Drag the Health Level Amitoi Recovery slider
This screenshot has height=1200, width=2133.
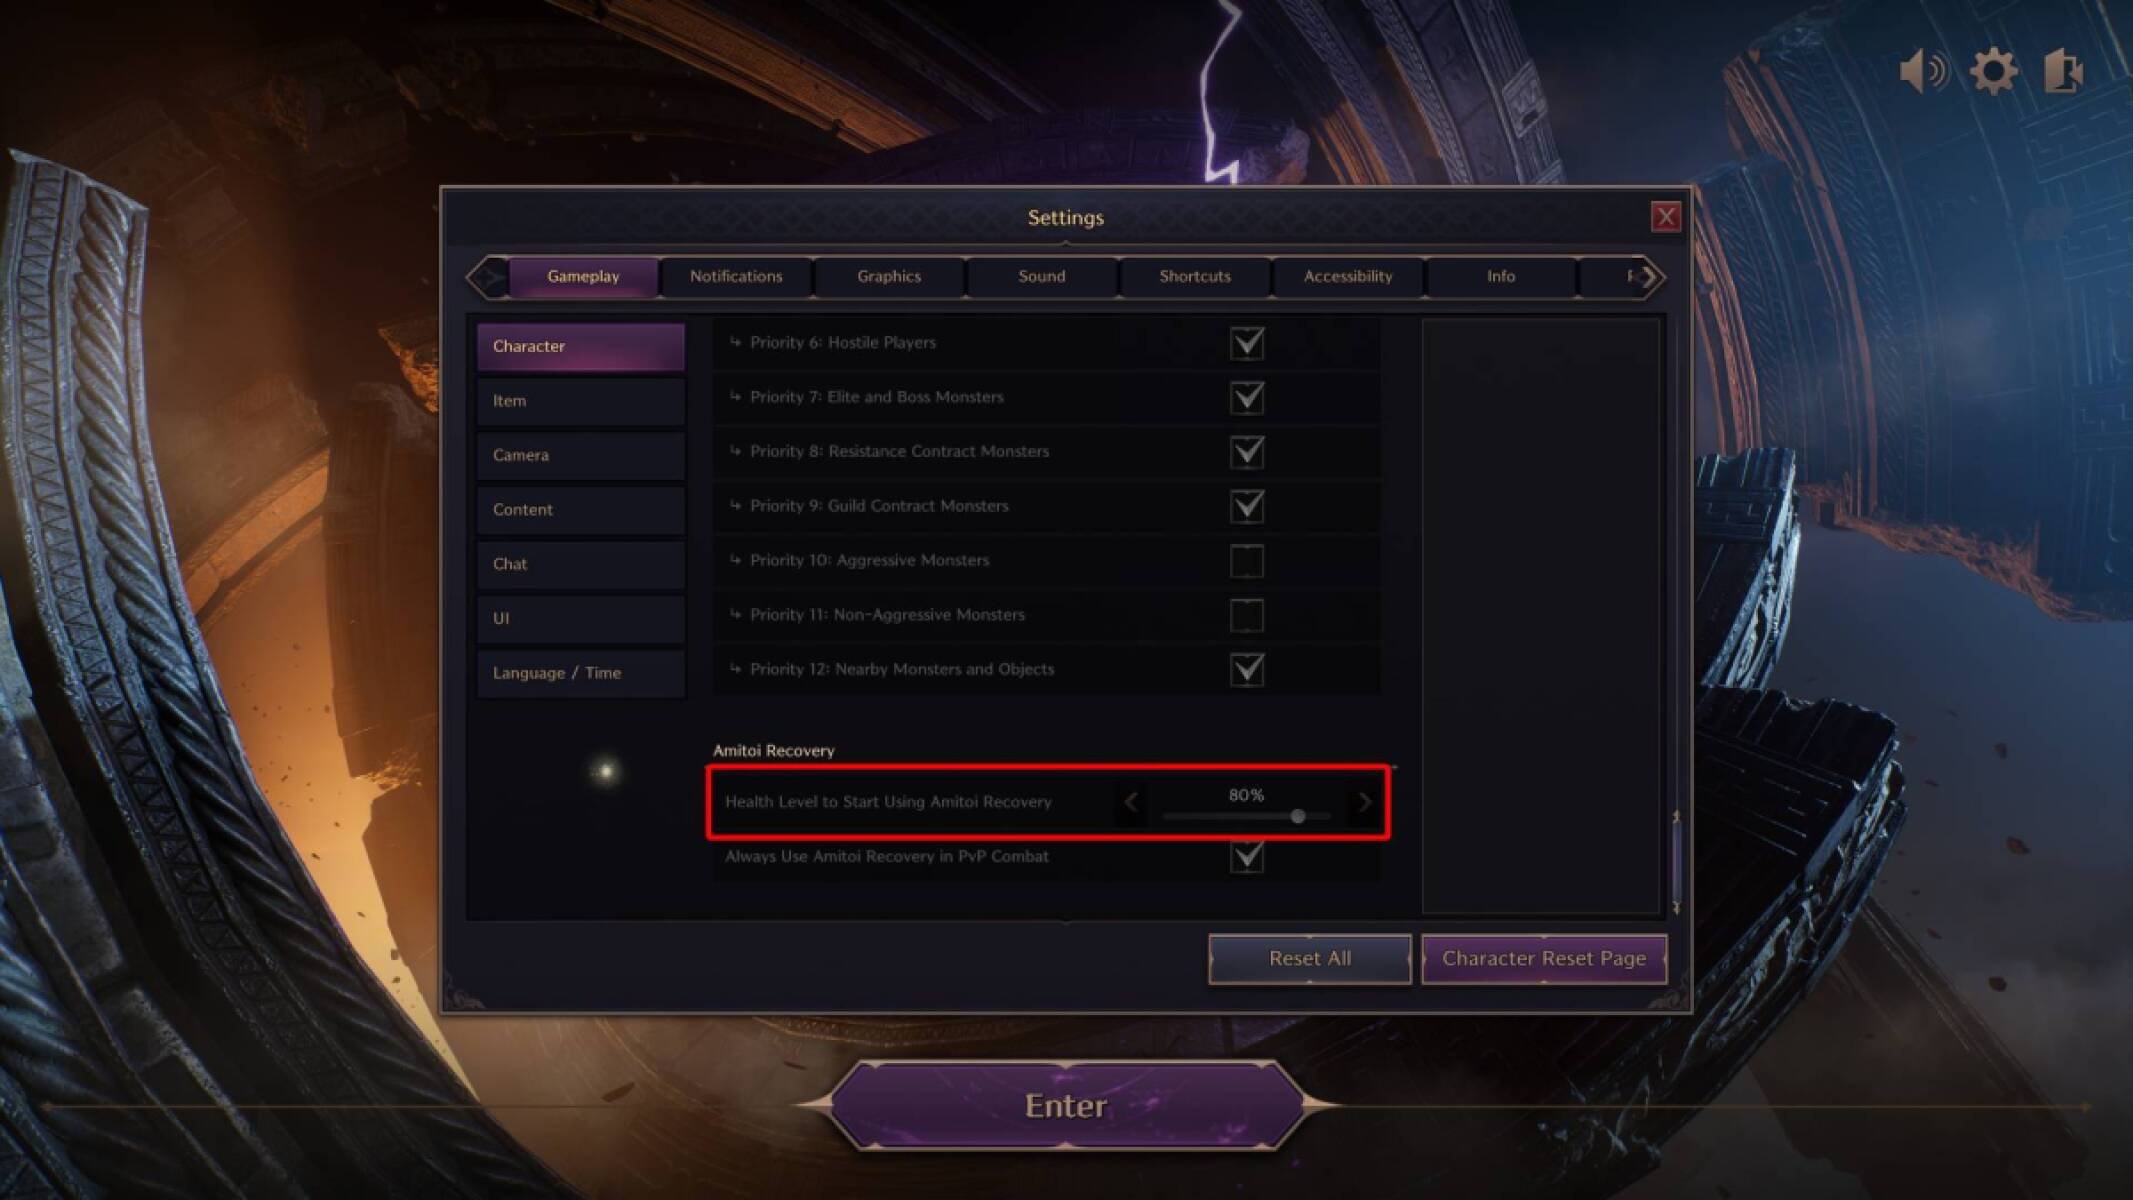[x=1295, y=815]
